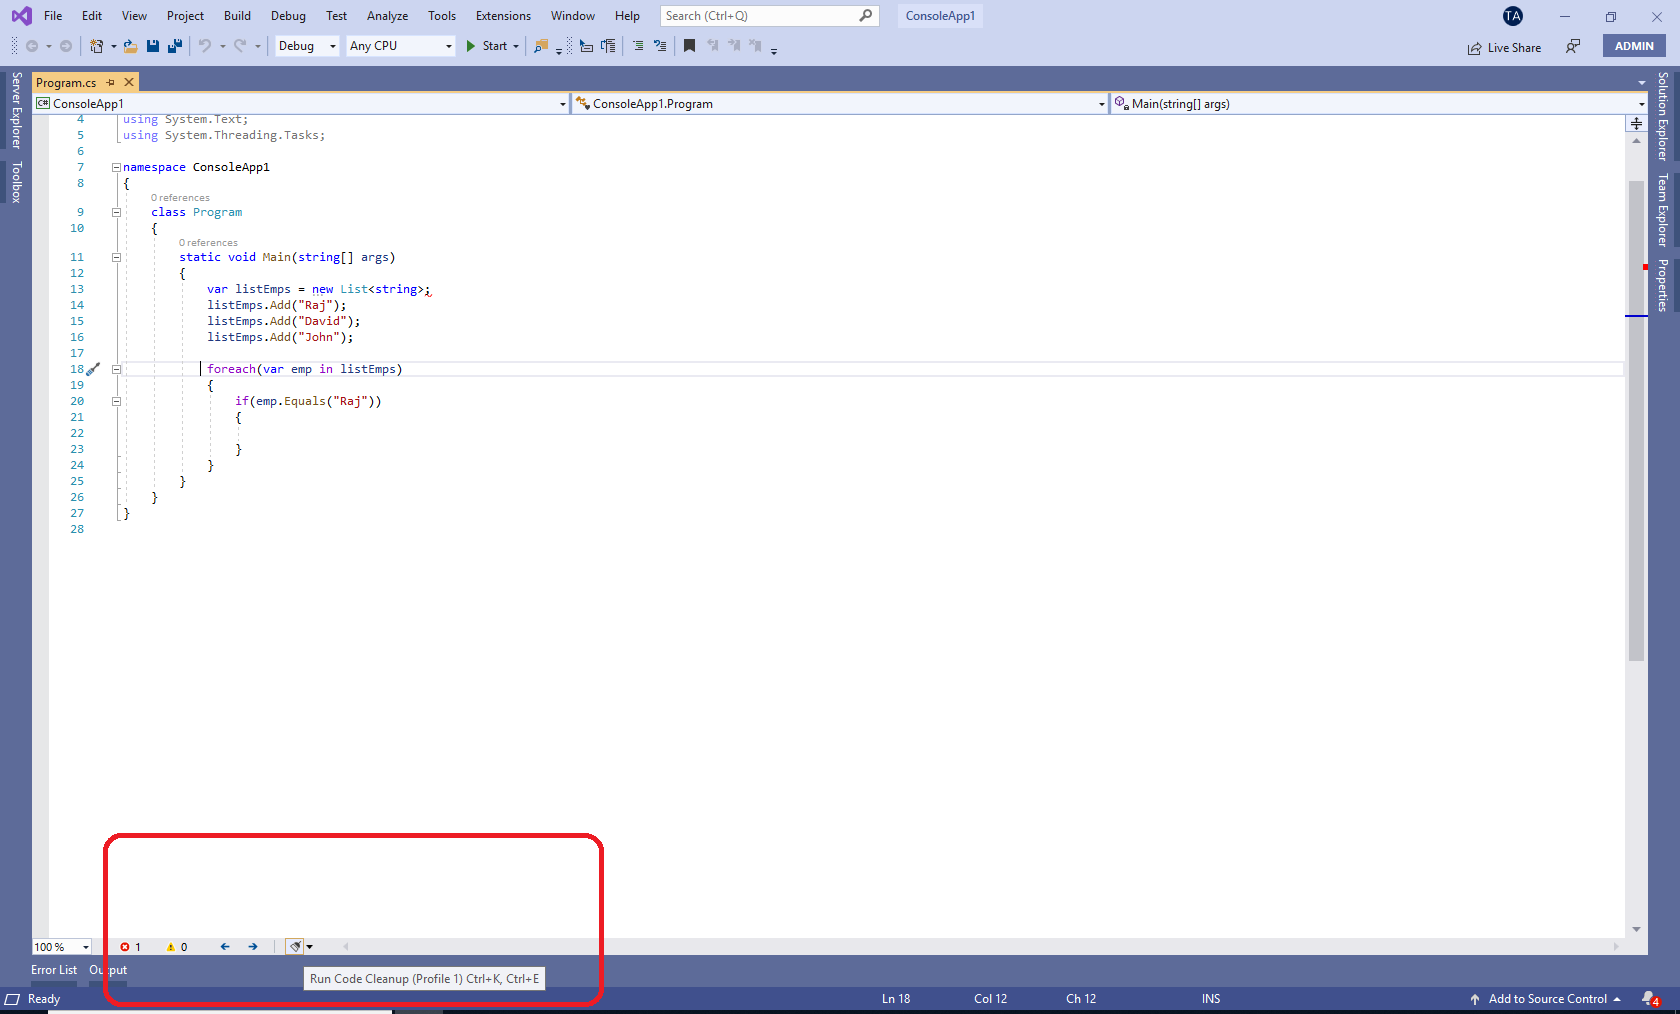
Task: Click the red error marker in scrollbar
Action: [1645, 267]
